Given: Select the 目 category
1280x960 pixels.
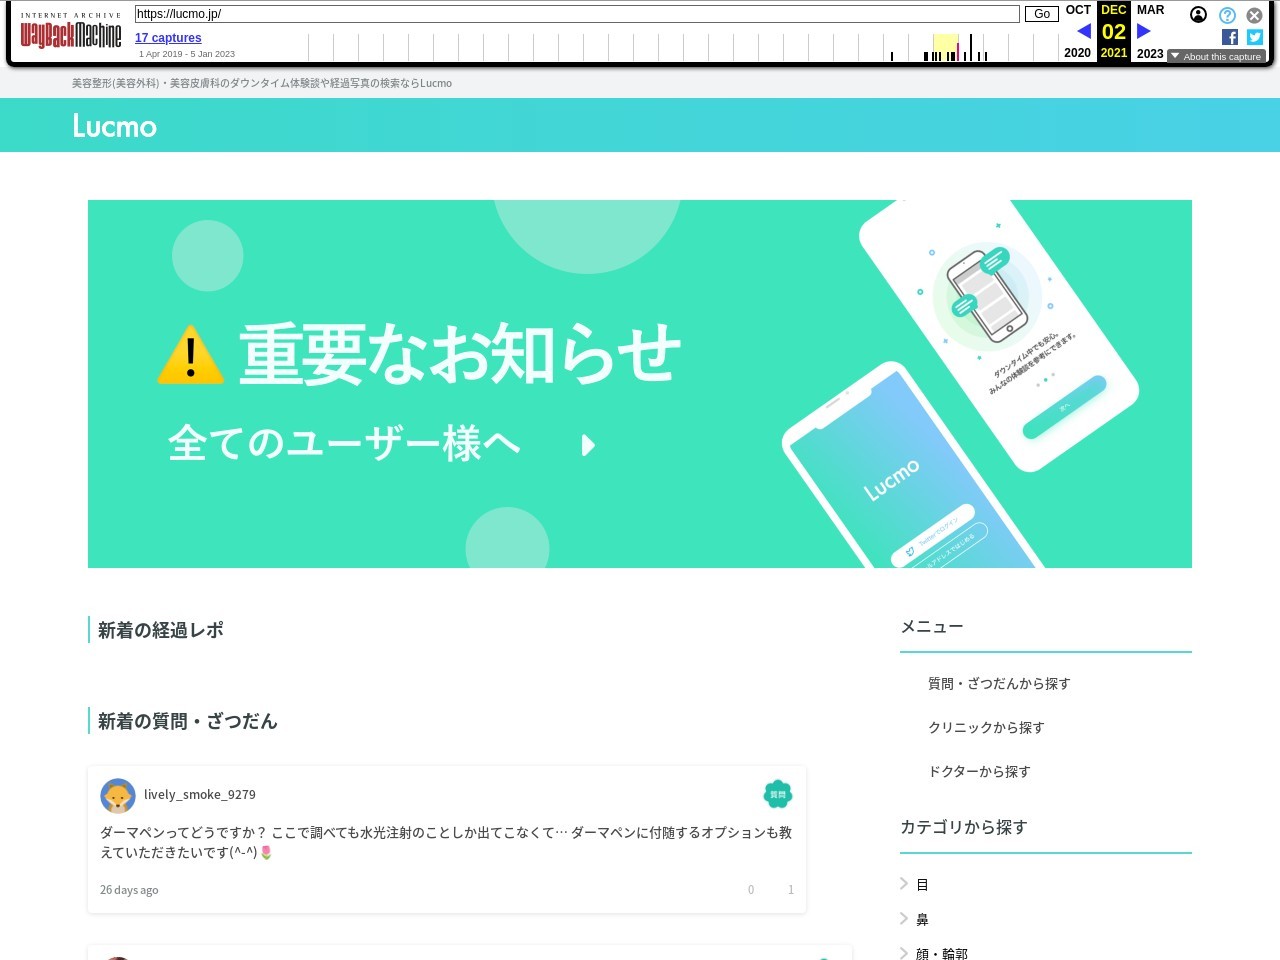Looking at the screenshot, I should pos(922,885).
